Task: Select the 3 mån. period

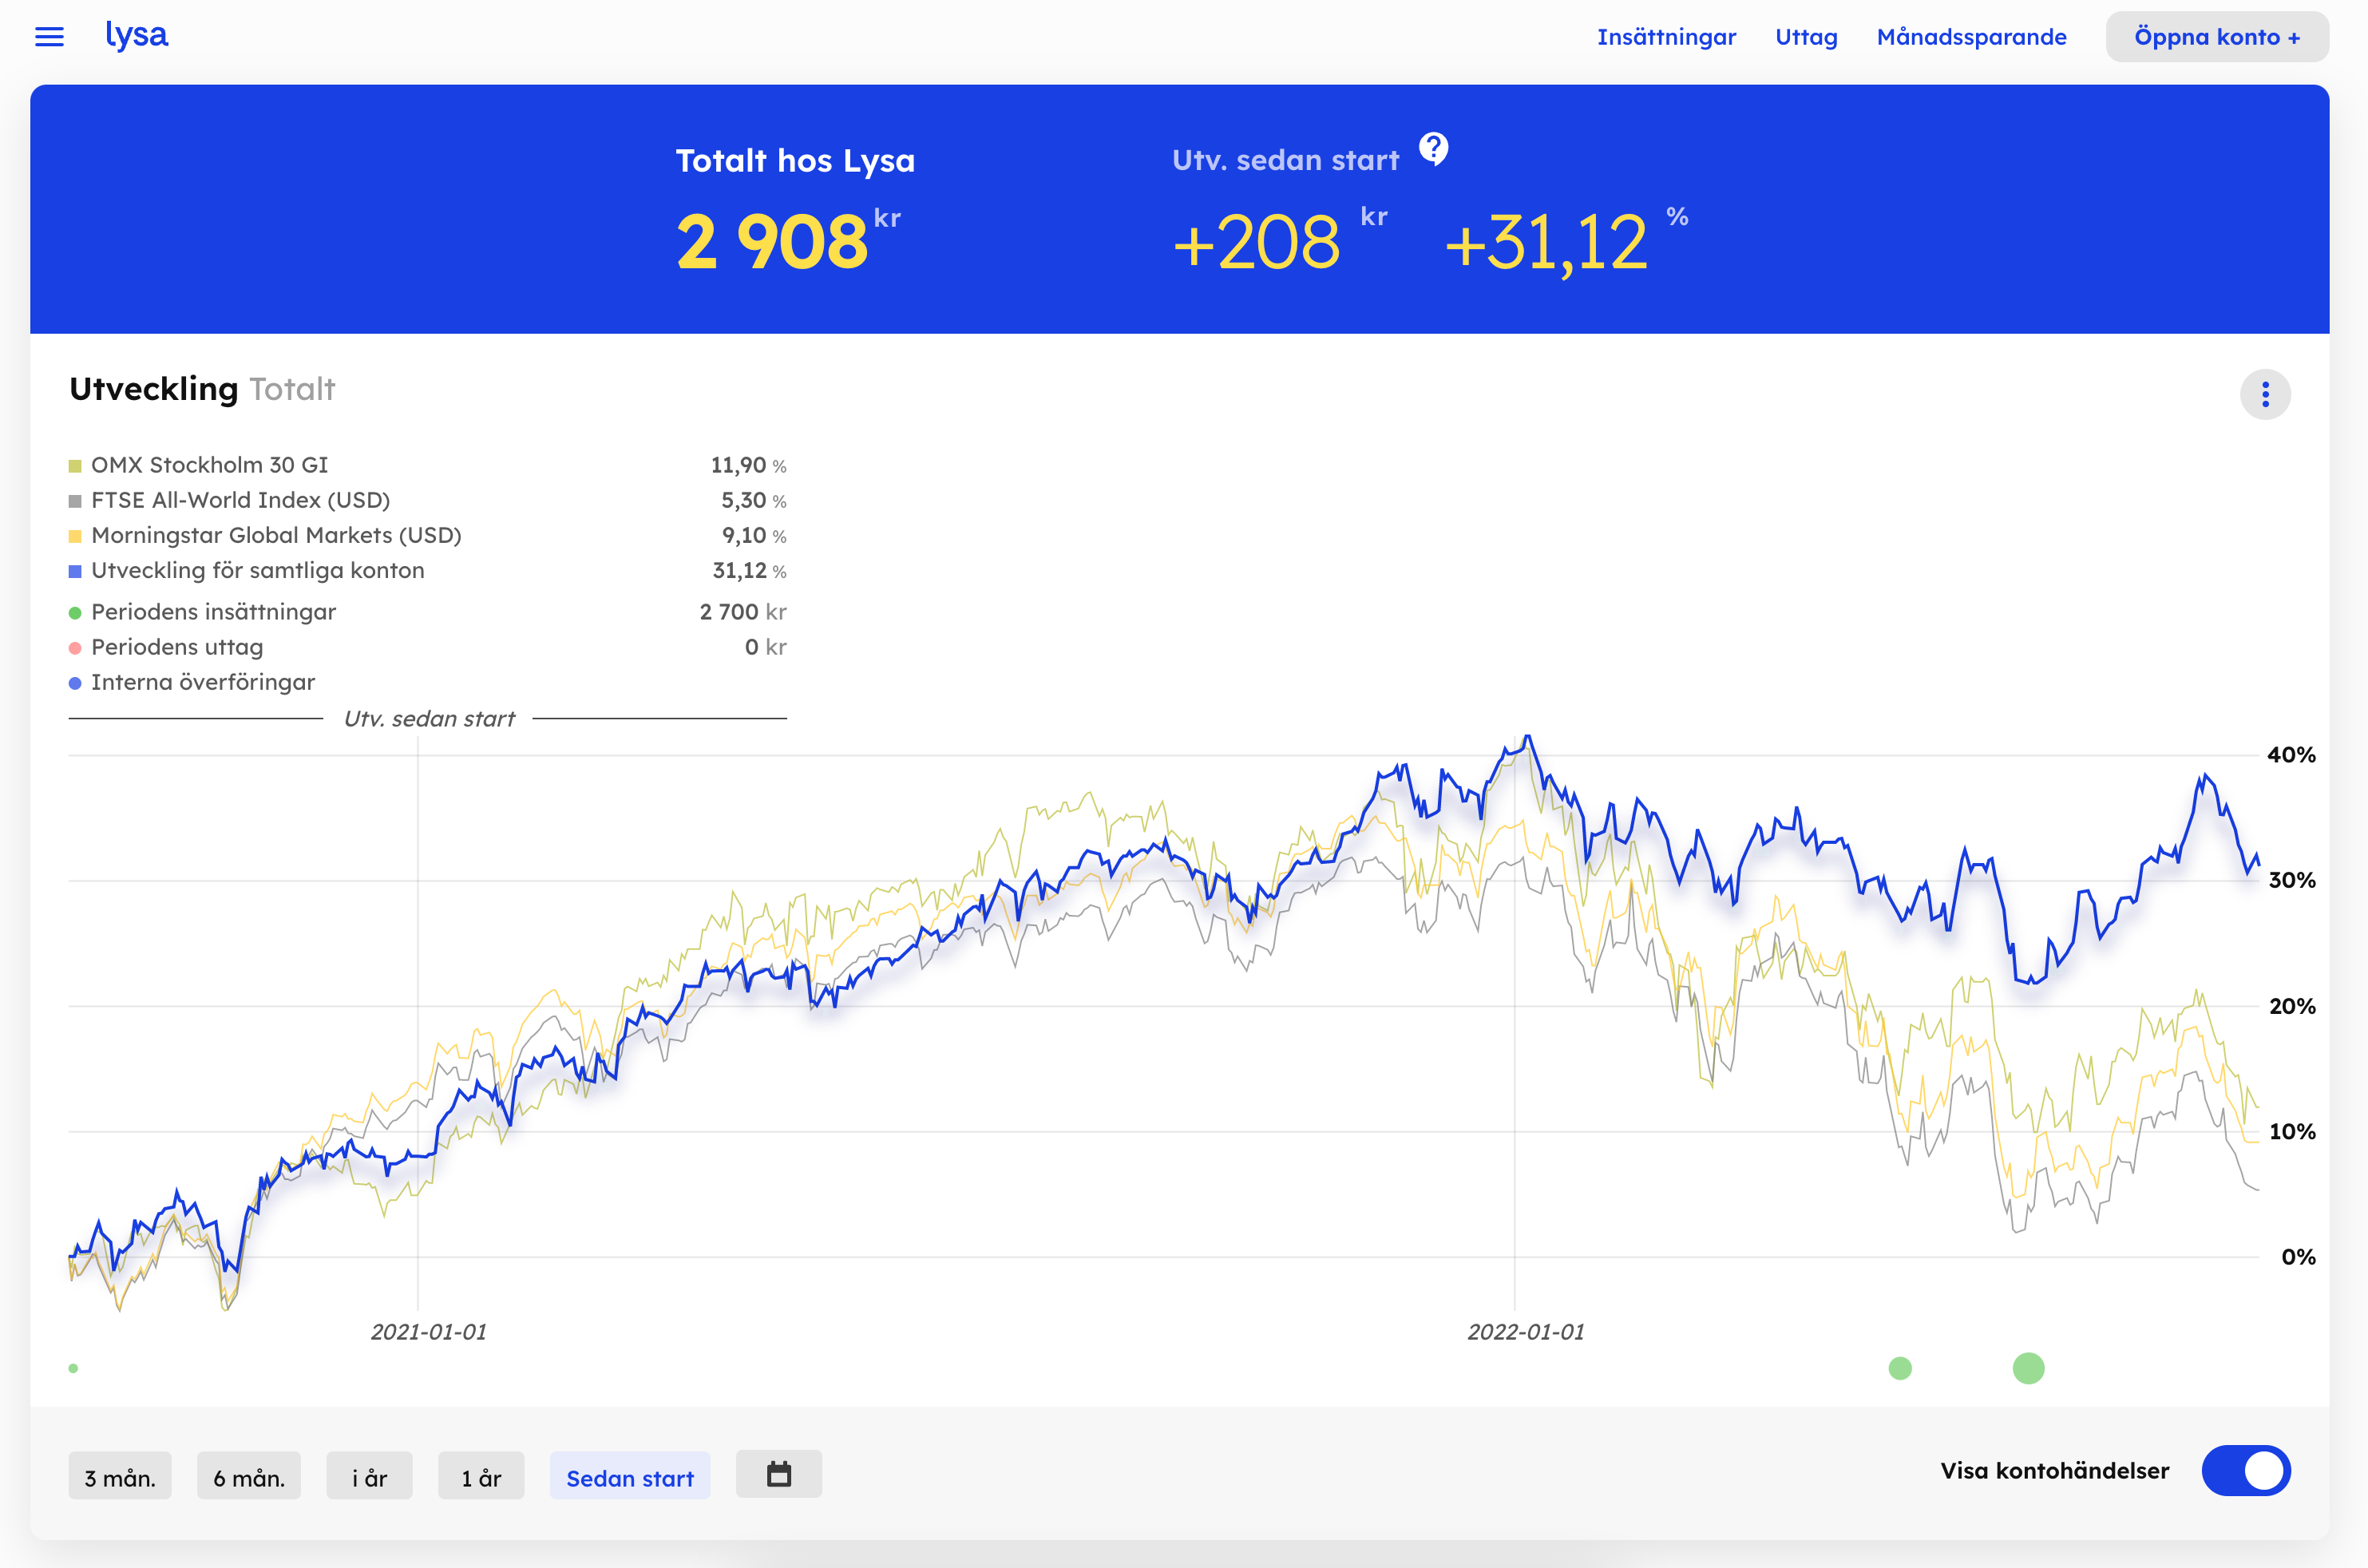Action: tap(120, 1476)
